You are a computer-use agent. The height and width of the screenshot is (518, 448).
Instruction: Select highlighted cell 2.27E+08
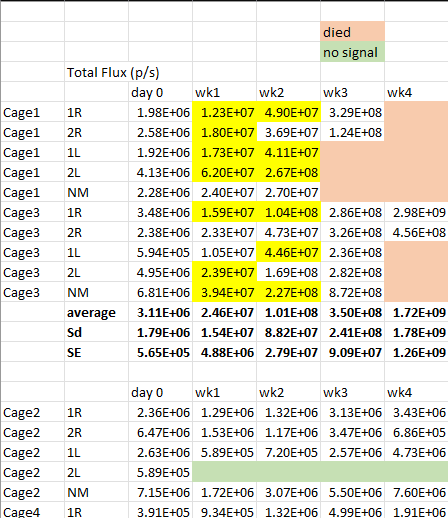coord(288,292)
